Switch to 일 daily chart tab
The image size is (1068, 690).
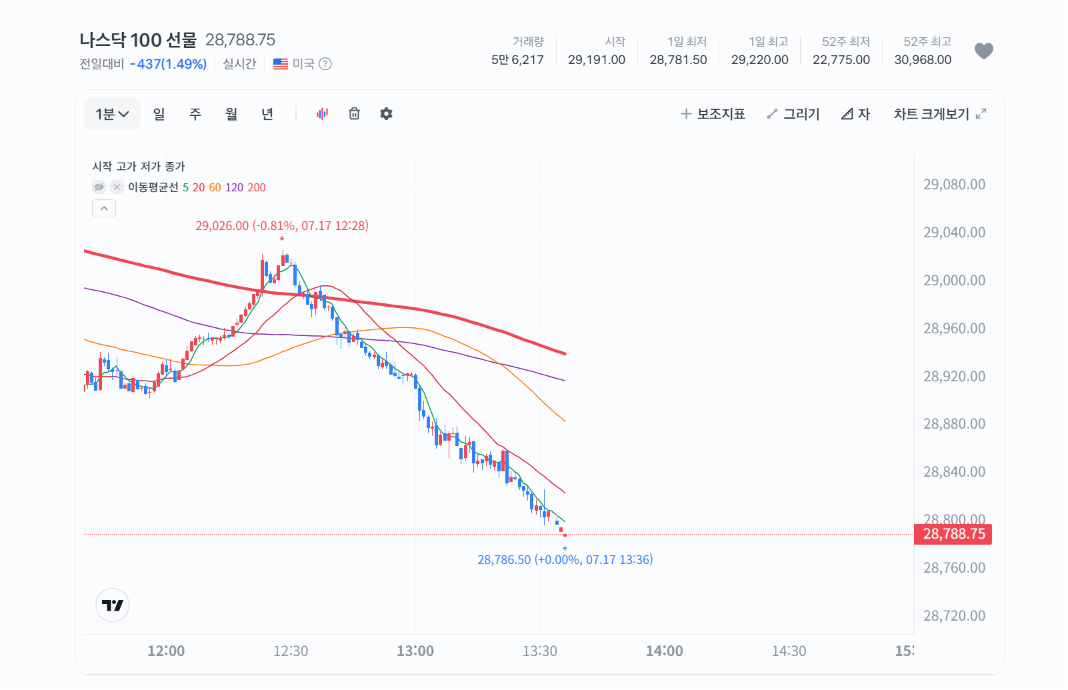[x=159, y=114]
